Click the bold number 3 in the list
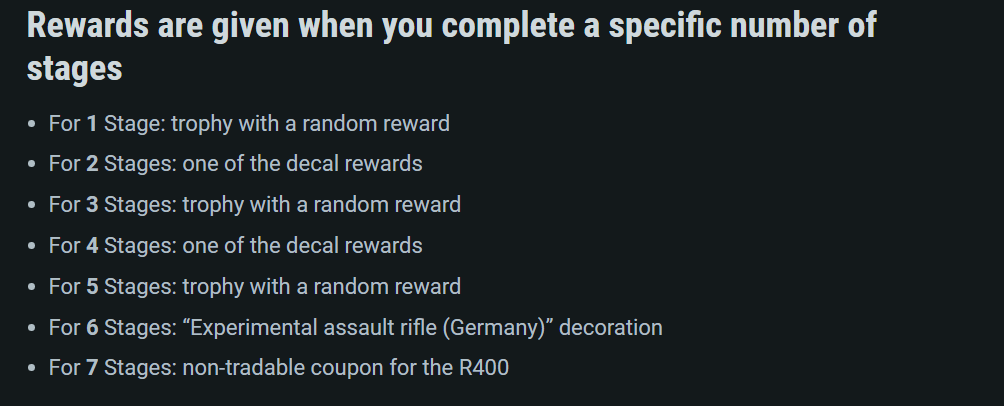This screenshot has height=406, width=1004. click(92, 205)
